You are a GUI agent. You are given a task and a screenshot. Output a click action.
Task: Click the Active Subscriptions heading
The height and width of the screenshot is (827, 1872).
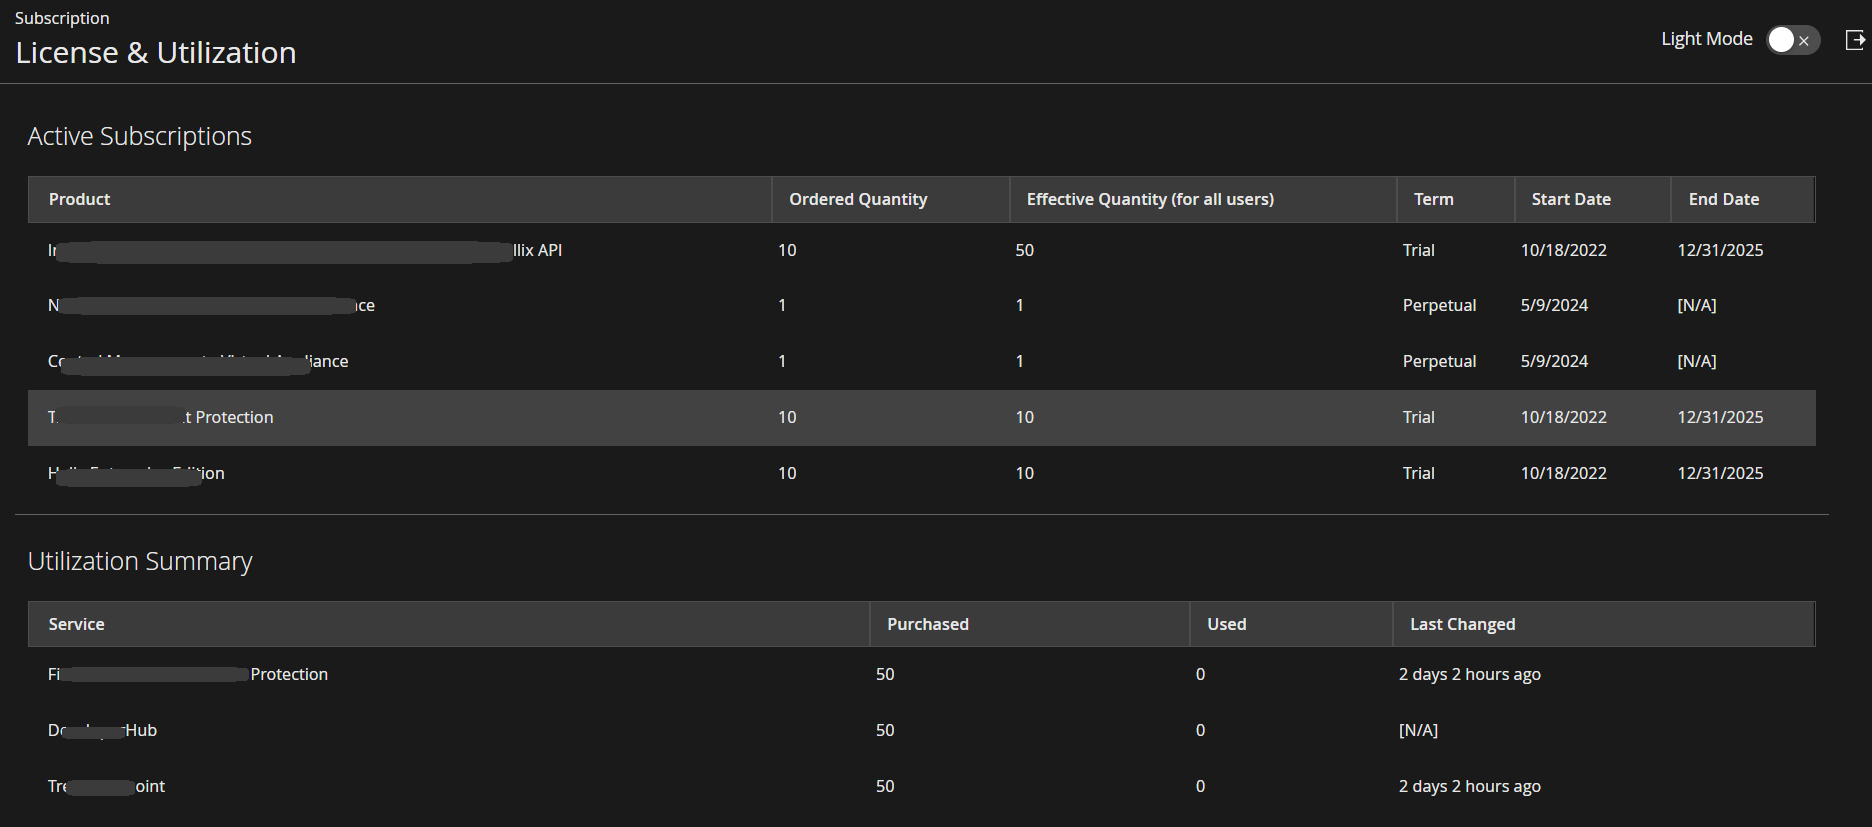point(140,136)
